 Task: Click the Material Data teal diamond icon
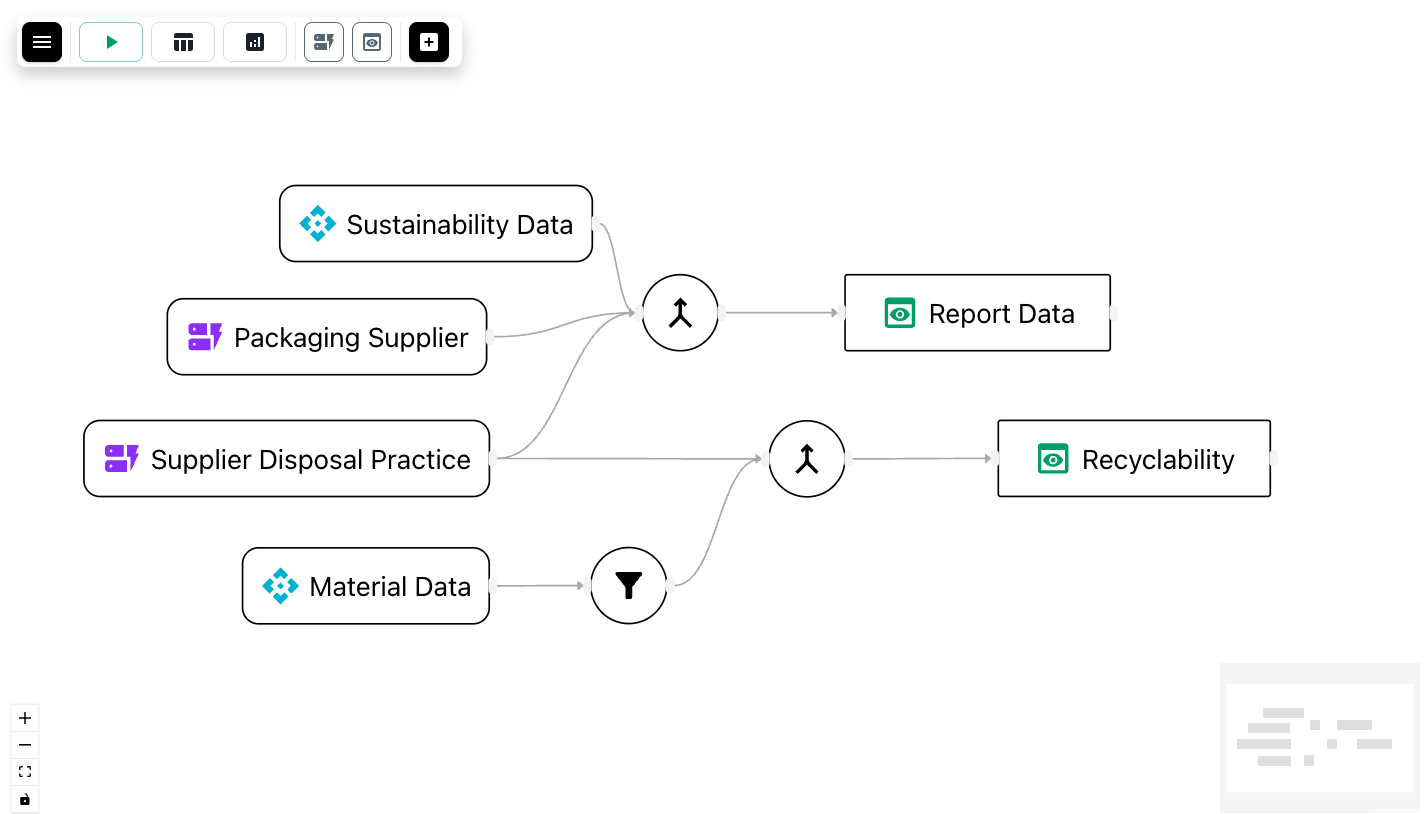tap(281, 586)
